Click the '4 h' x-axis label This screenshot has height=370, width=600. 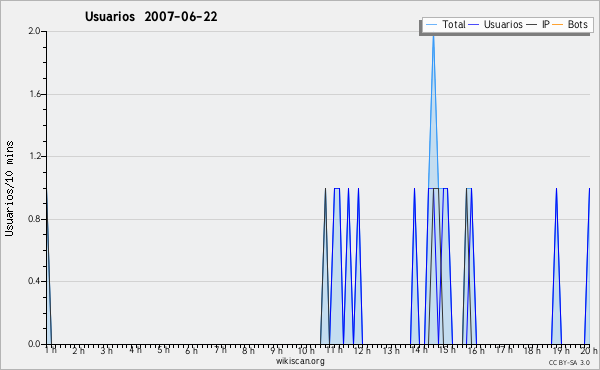tap(135, 350)
